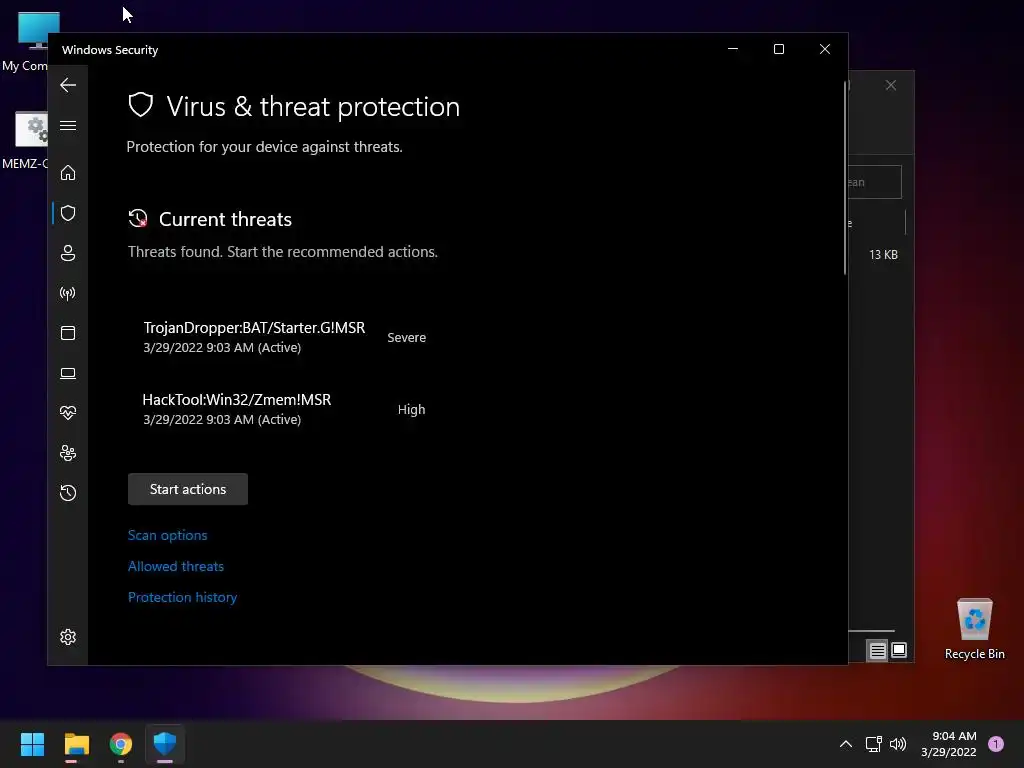Open Settings gear in Windows Security

pyautogui.click(x=68, y=637)
